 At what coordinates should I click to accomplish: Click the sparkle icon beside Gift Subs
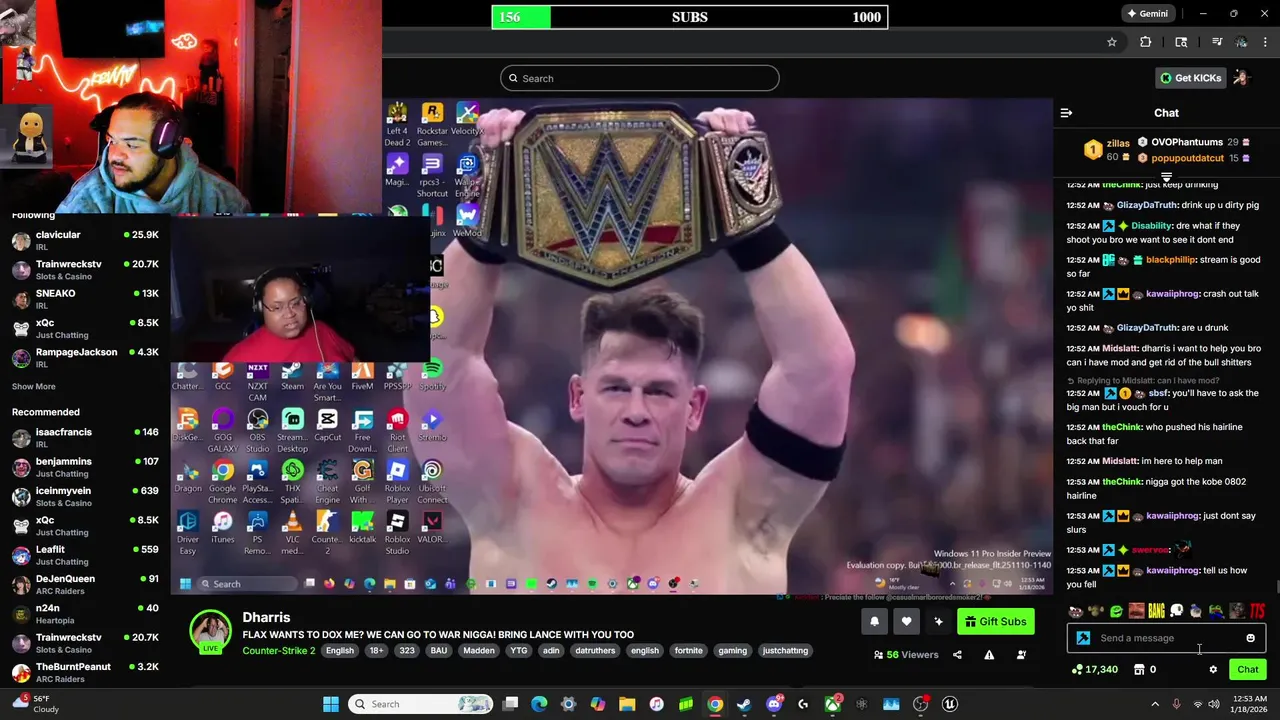click(938, 621)
